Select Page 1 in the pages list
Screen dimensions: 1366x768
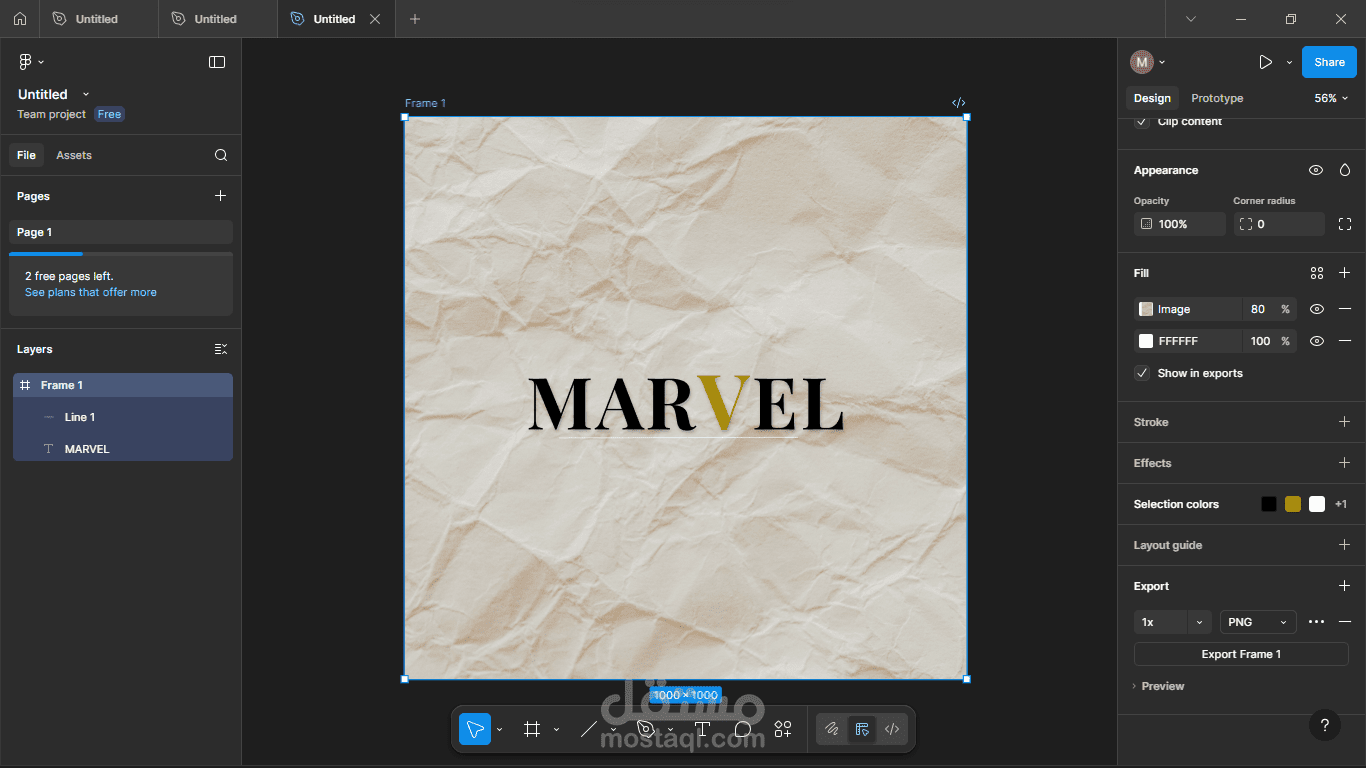[x=121, y=232]
